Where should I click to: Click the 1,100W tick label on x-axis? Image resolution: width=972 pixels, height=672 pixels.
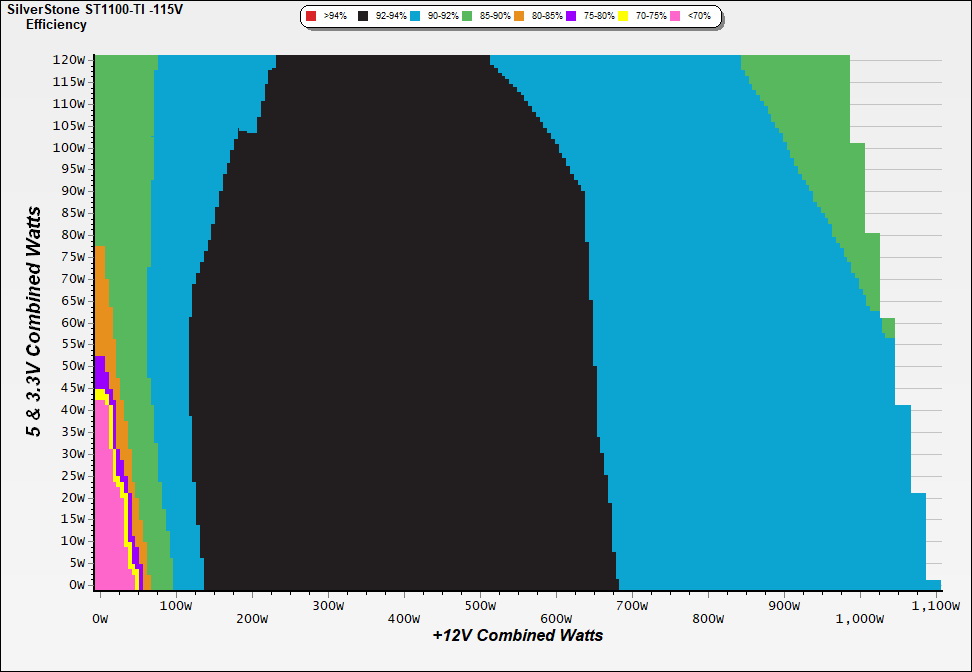pos(935,606)
